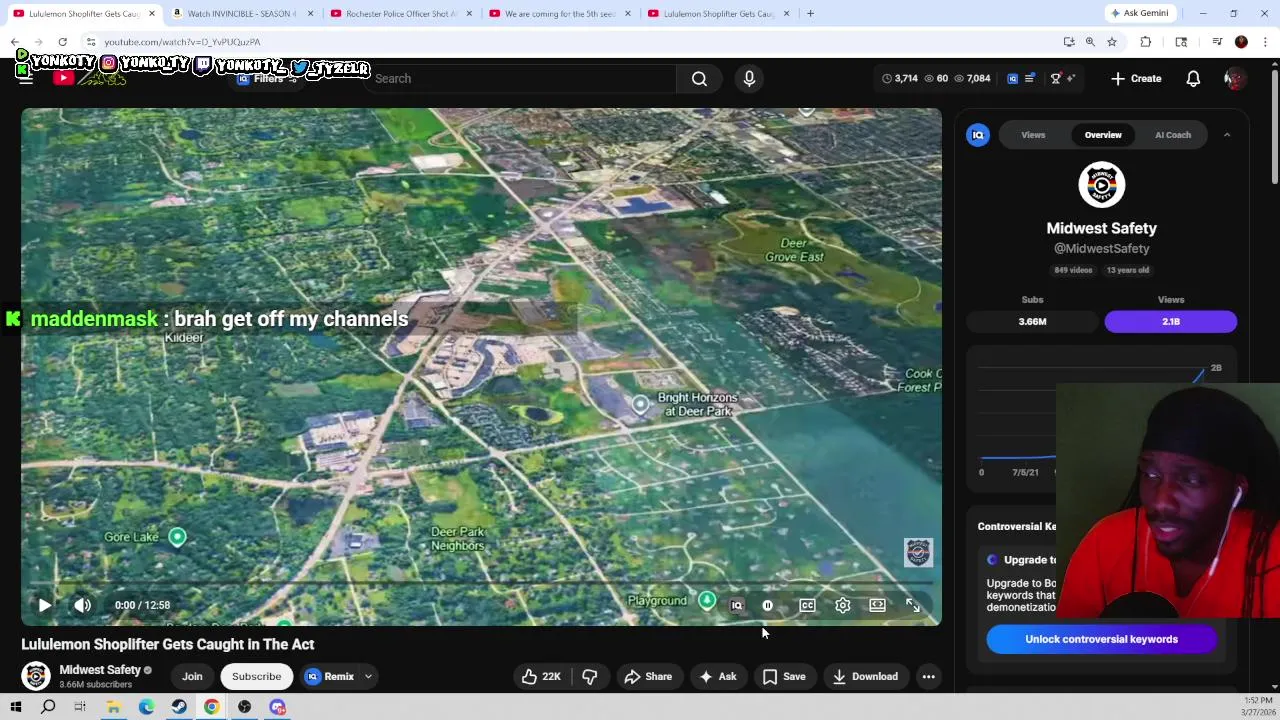
Task: Collapse the vidIQ panel with the chevron
Action: [1227, 135]
